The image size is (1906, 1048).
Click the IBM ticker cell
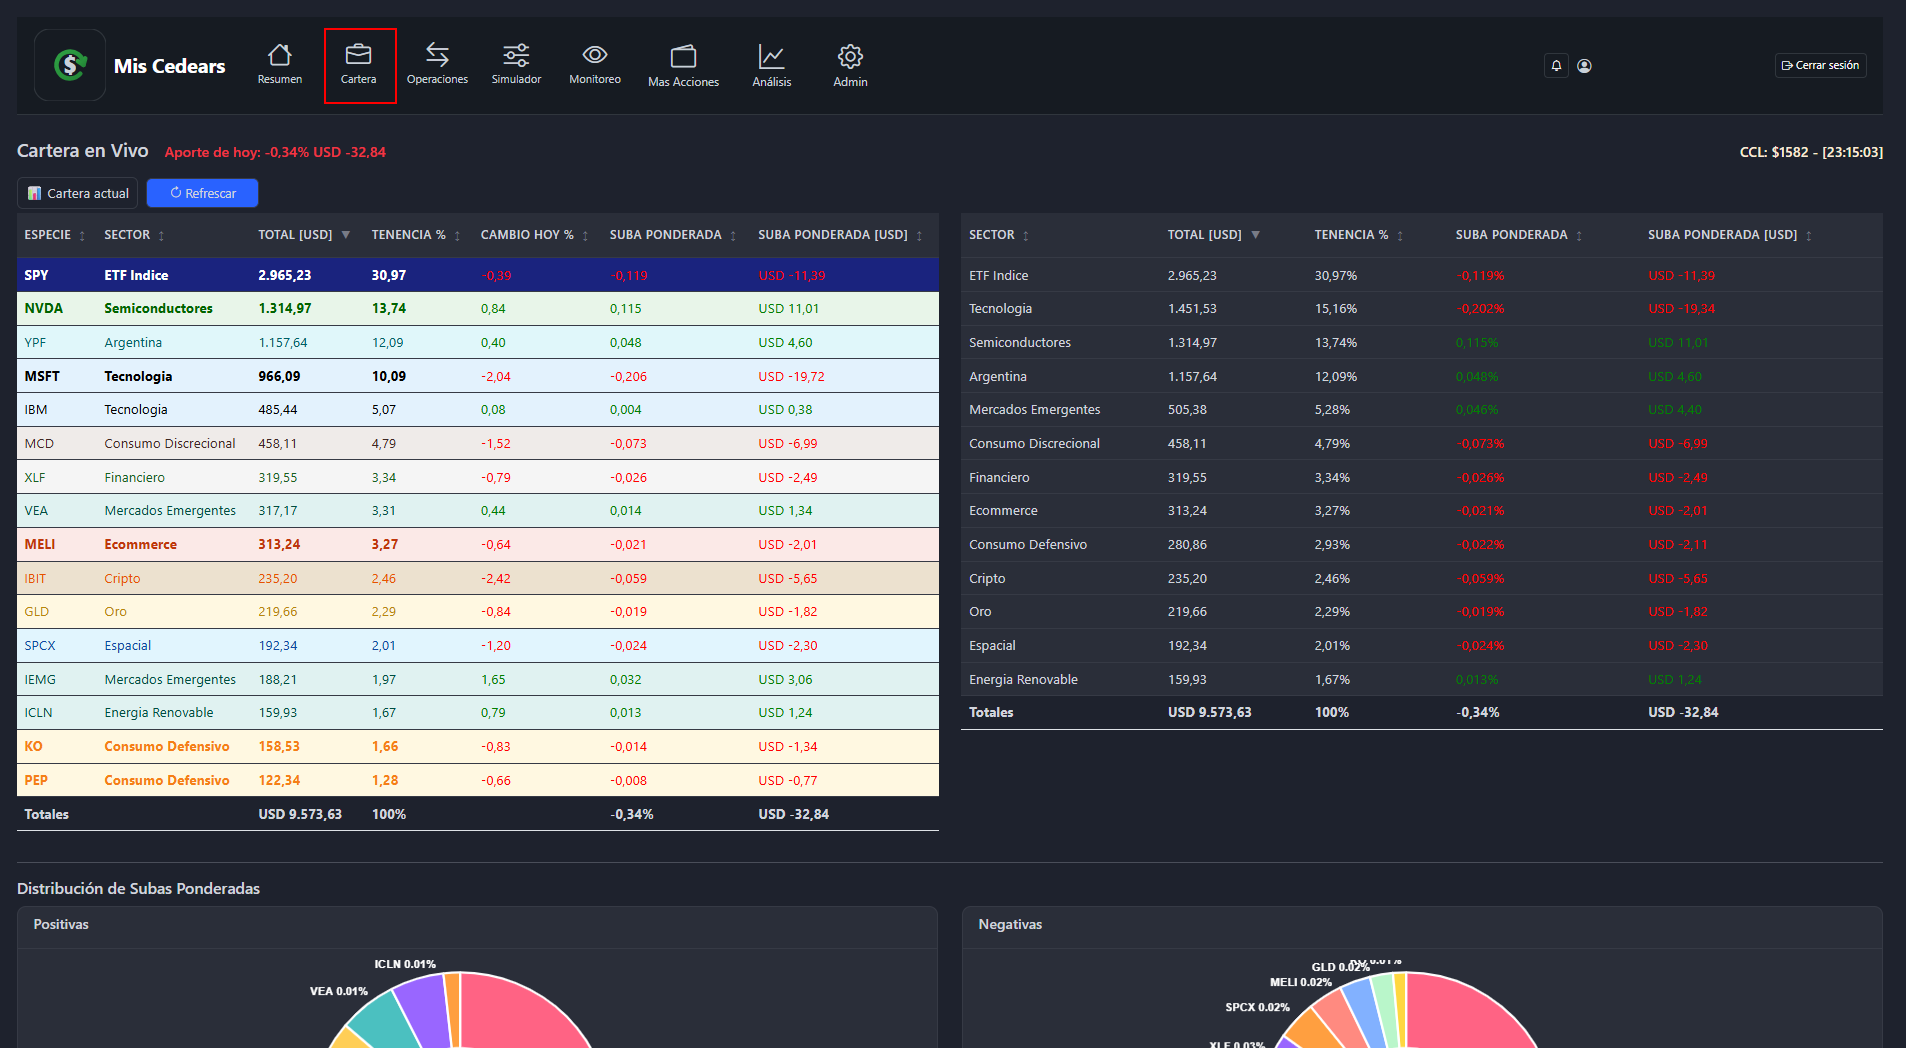coord(36,409)
